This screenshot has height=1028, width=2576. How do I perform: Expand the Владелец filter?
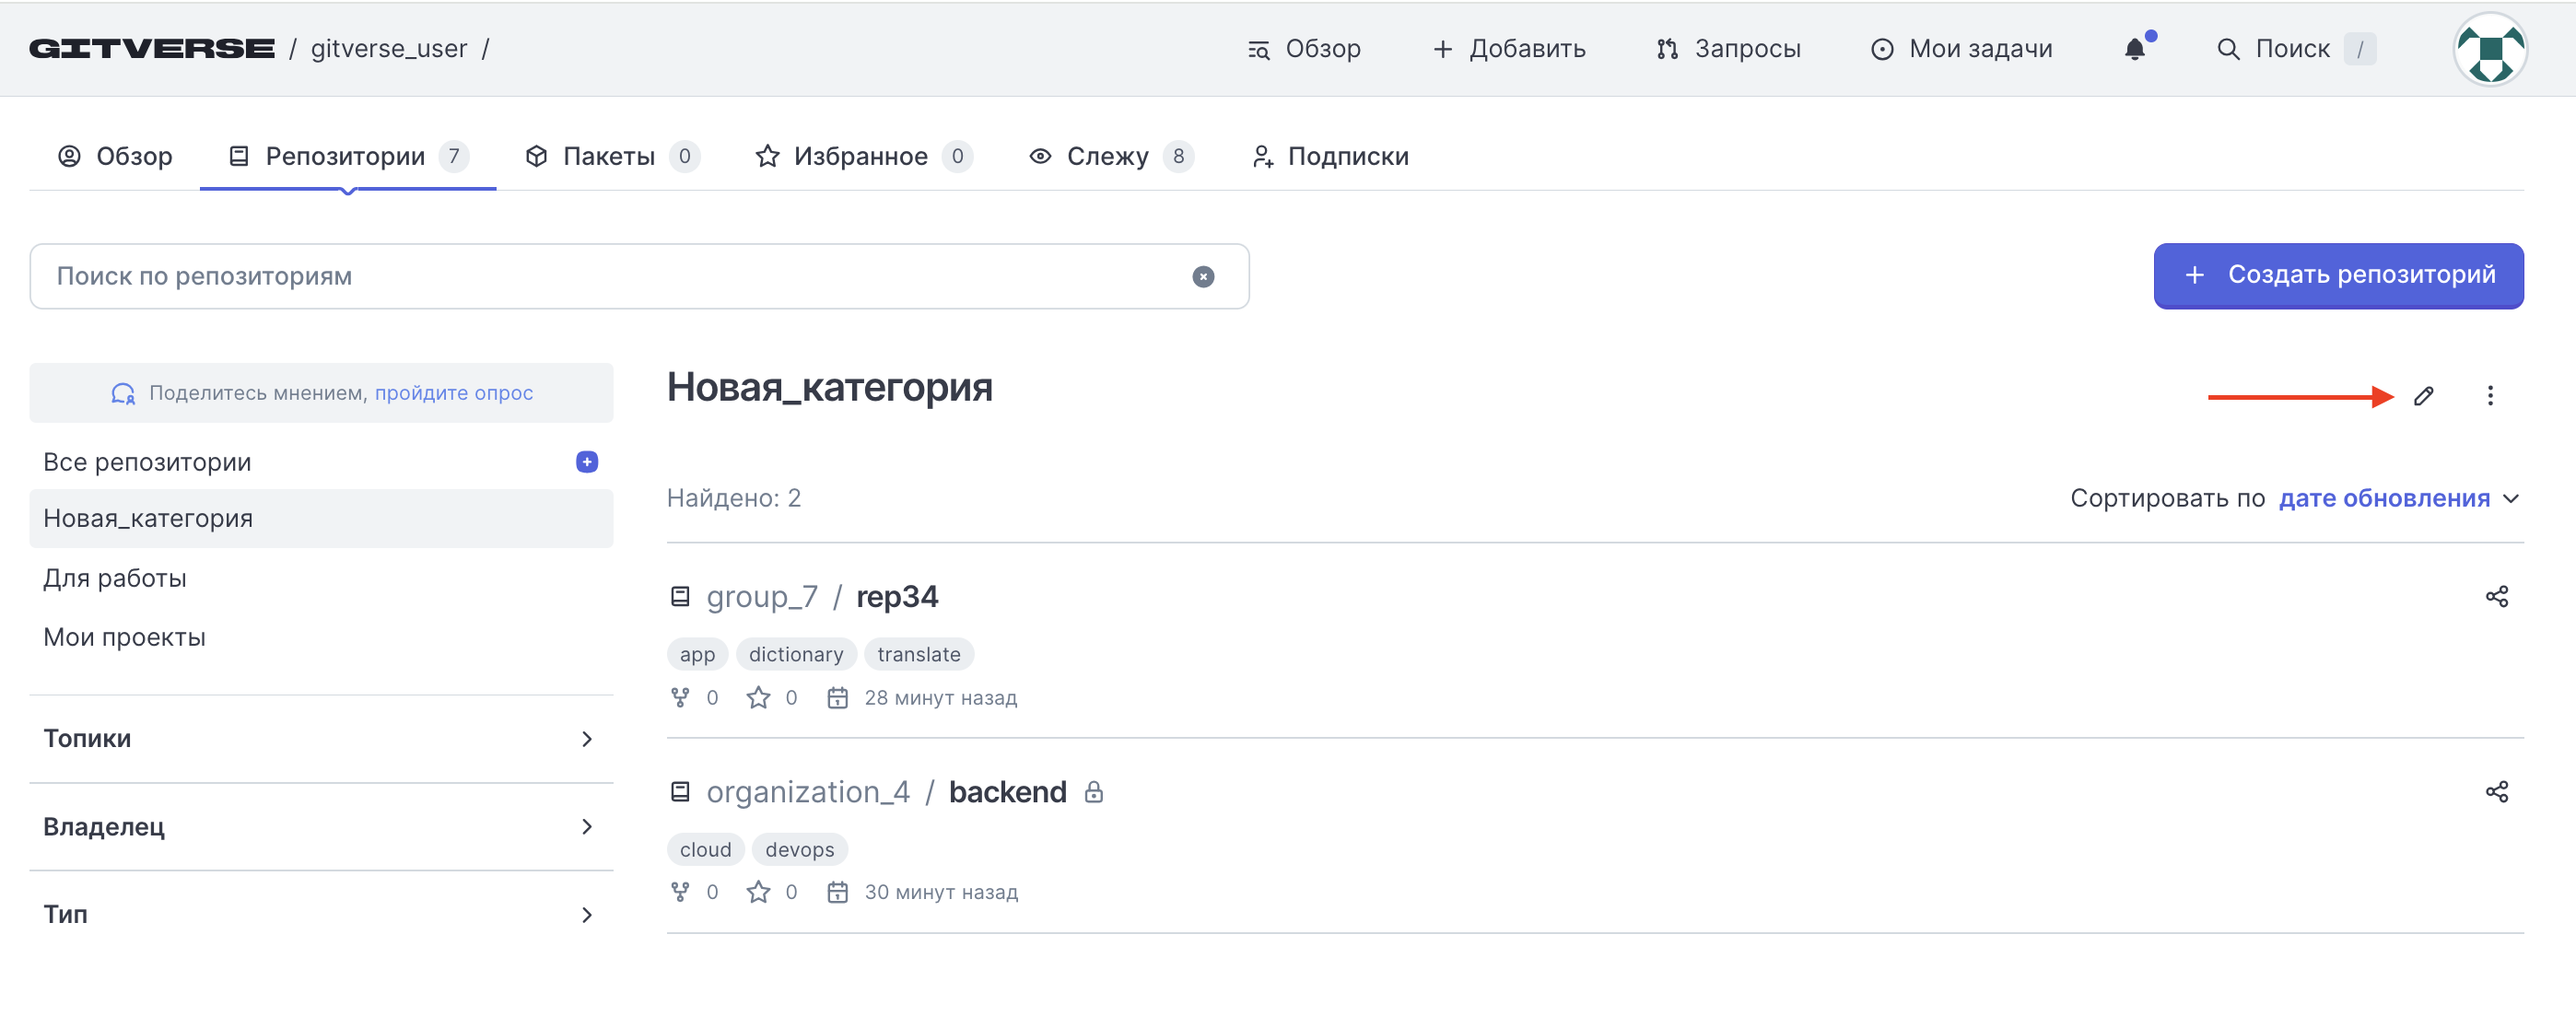[321, 827]
